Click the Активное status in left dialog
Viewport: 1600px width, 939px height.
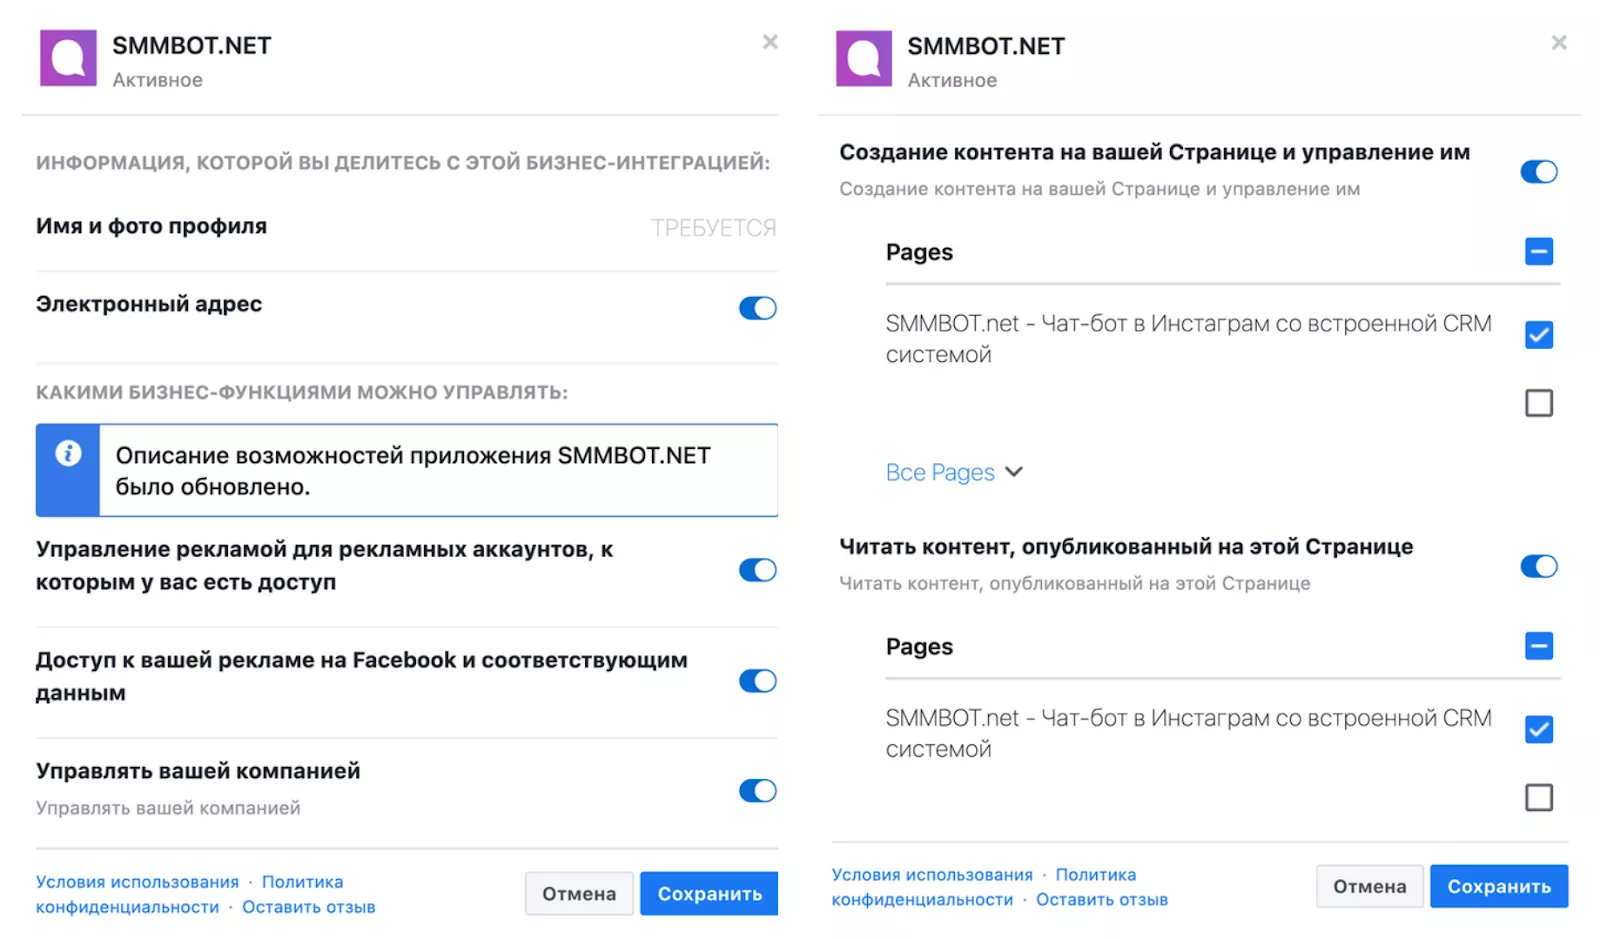[157, 80]
